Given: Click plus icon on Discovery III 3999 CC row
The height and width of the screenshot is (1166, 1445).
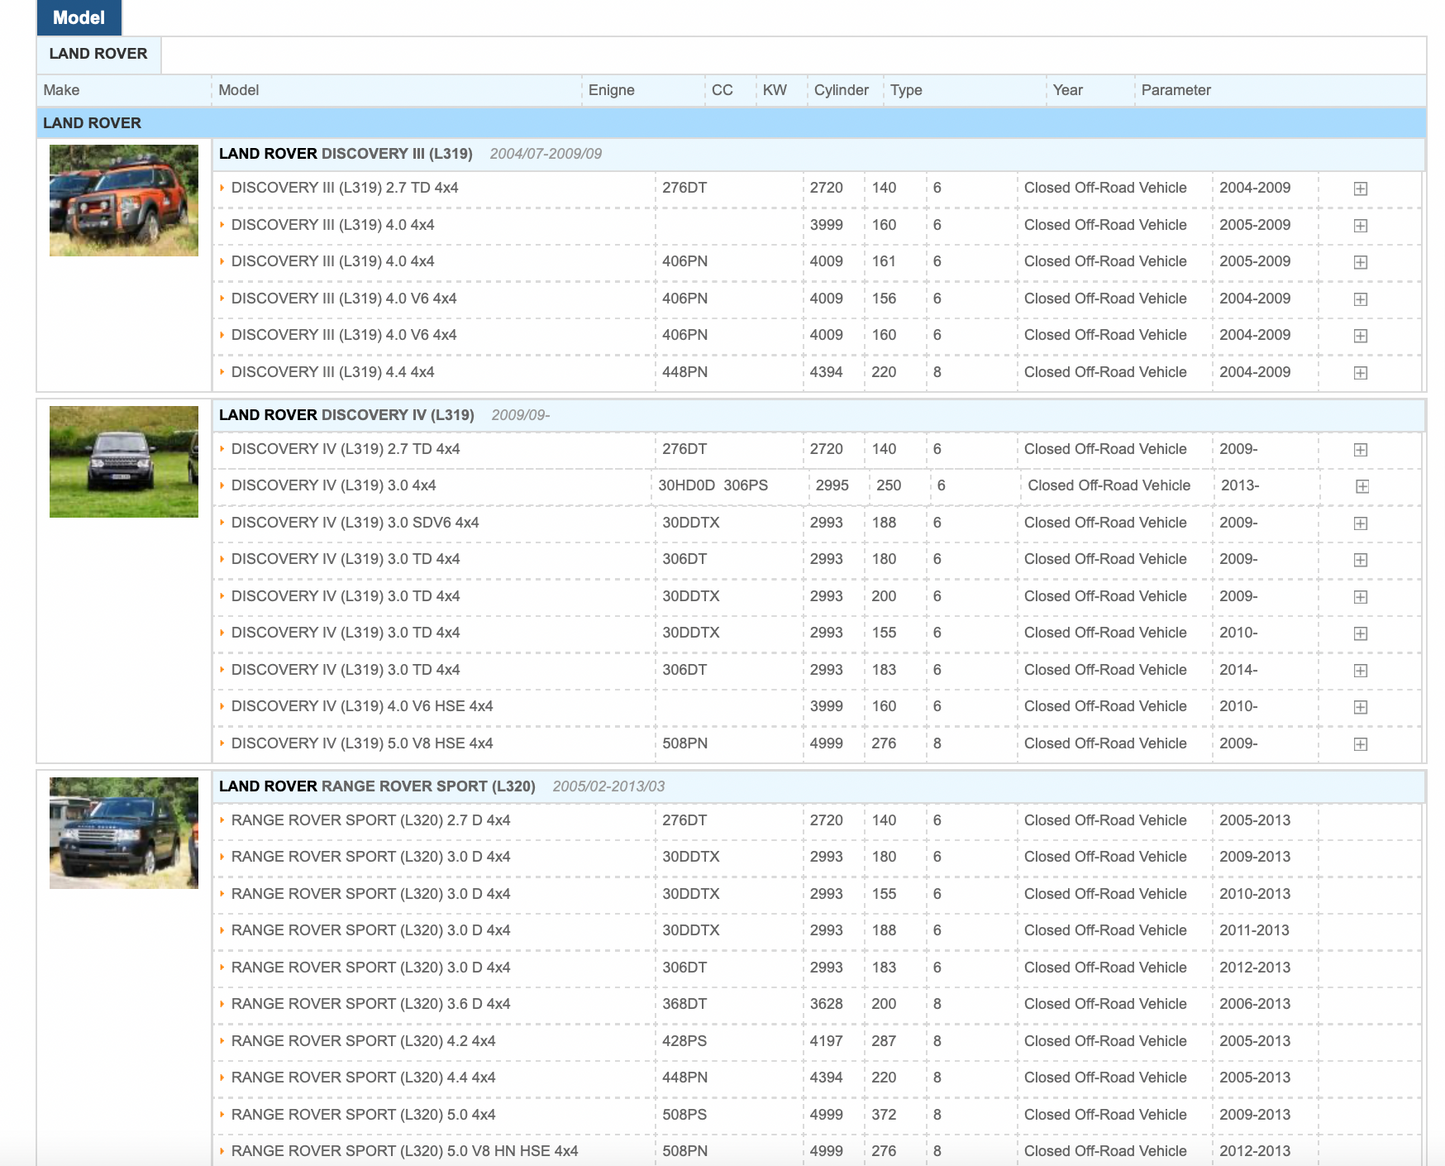Looking at the screenshot, I should point(1360,226).
